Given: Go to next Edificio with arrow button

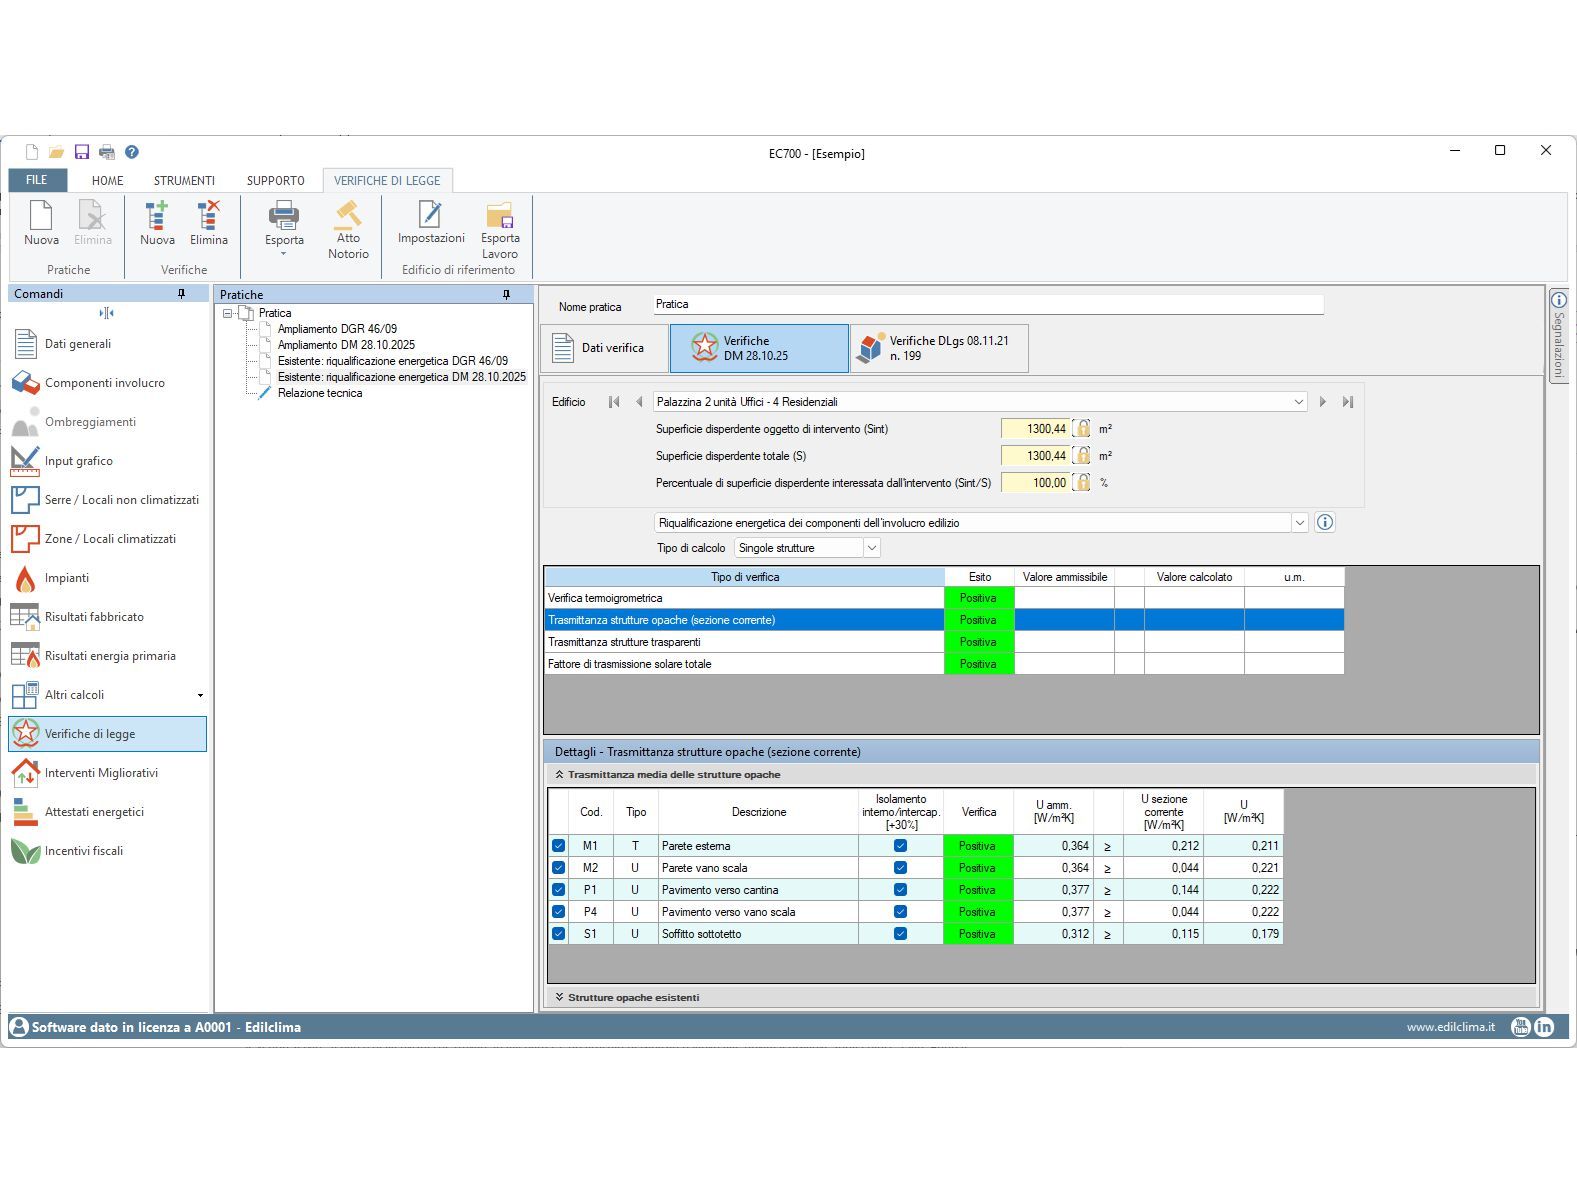Looking at the screenshot, I should coord(1323,402).
